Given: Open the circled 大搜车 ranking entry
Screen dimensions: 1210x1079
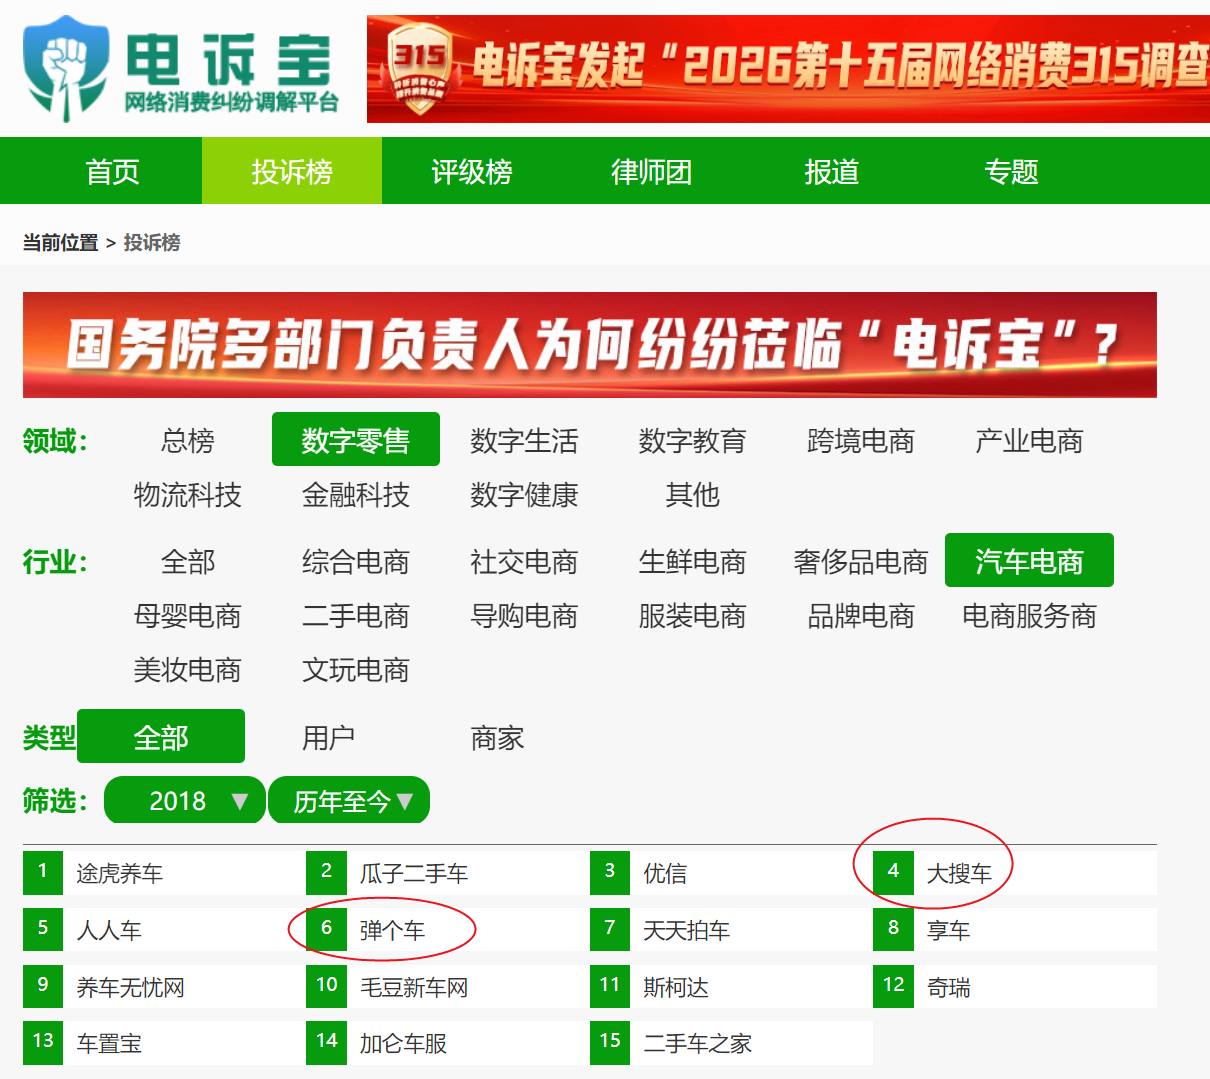Looking at the screenshot, I should pos(958,874).
